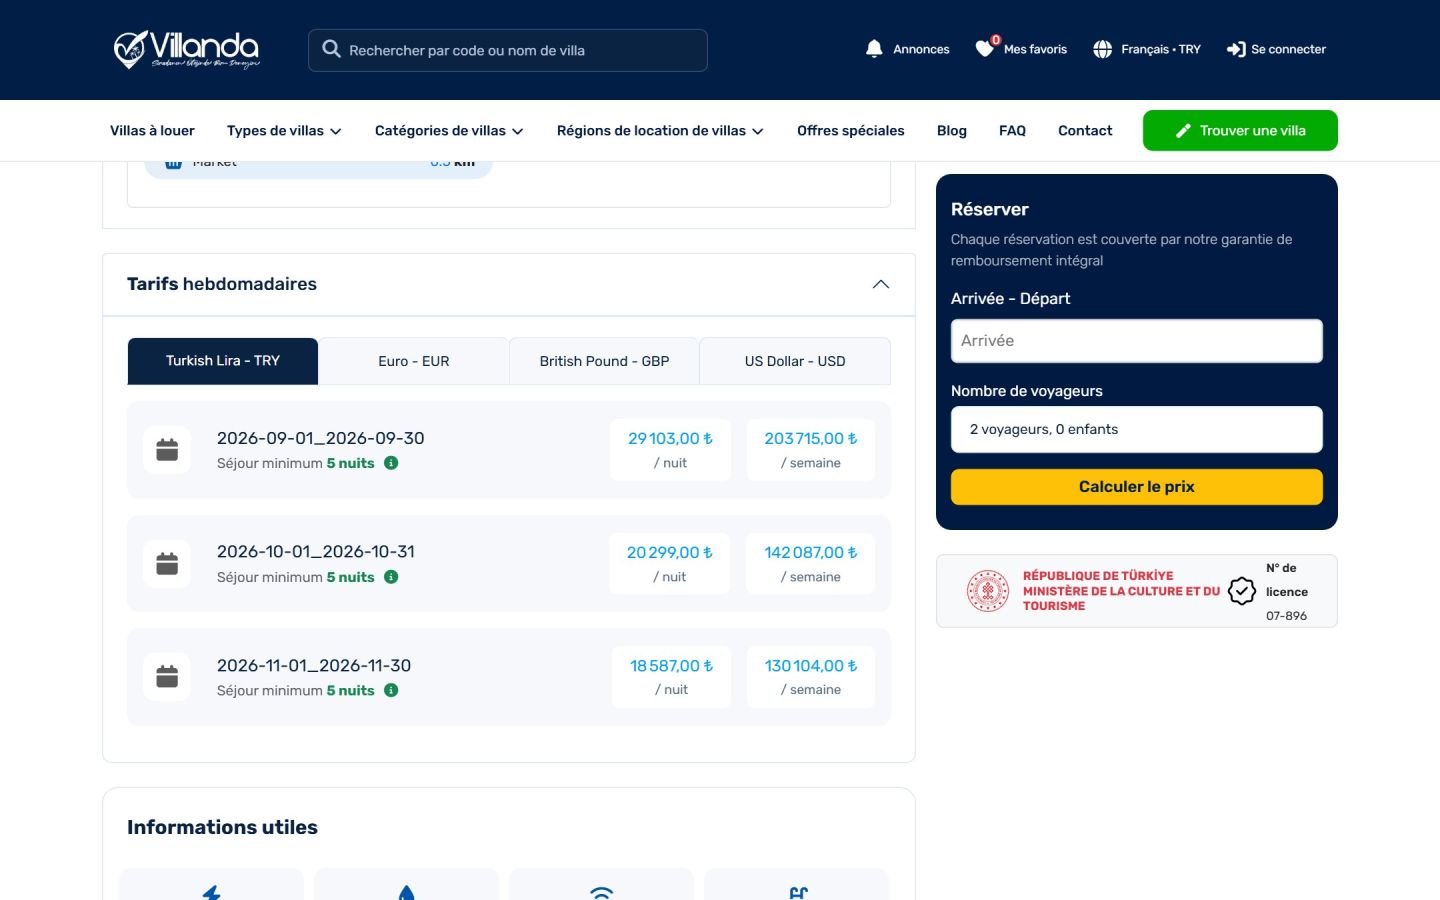Click the Arrivée date input field
This screenshot has width=1440, height=900.
coord(1136,341)
